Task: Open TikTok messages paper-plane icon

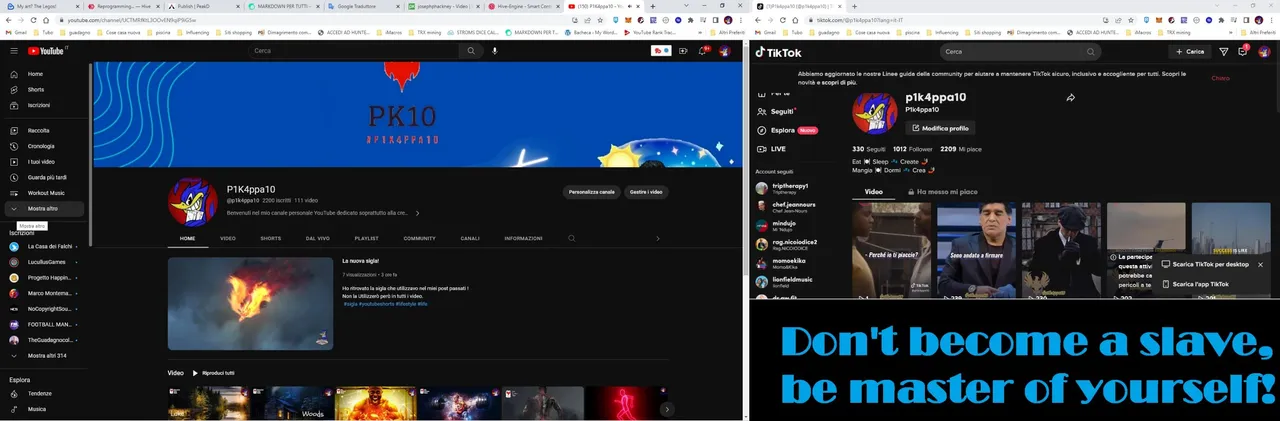Action: [1224, 52]
